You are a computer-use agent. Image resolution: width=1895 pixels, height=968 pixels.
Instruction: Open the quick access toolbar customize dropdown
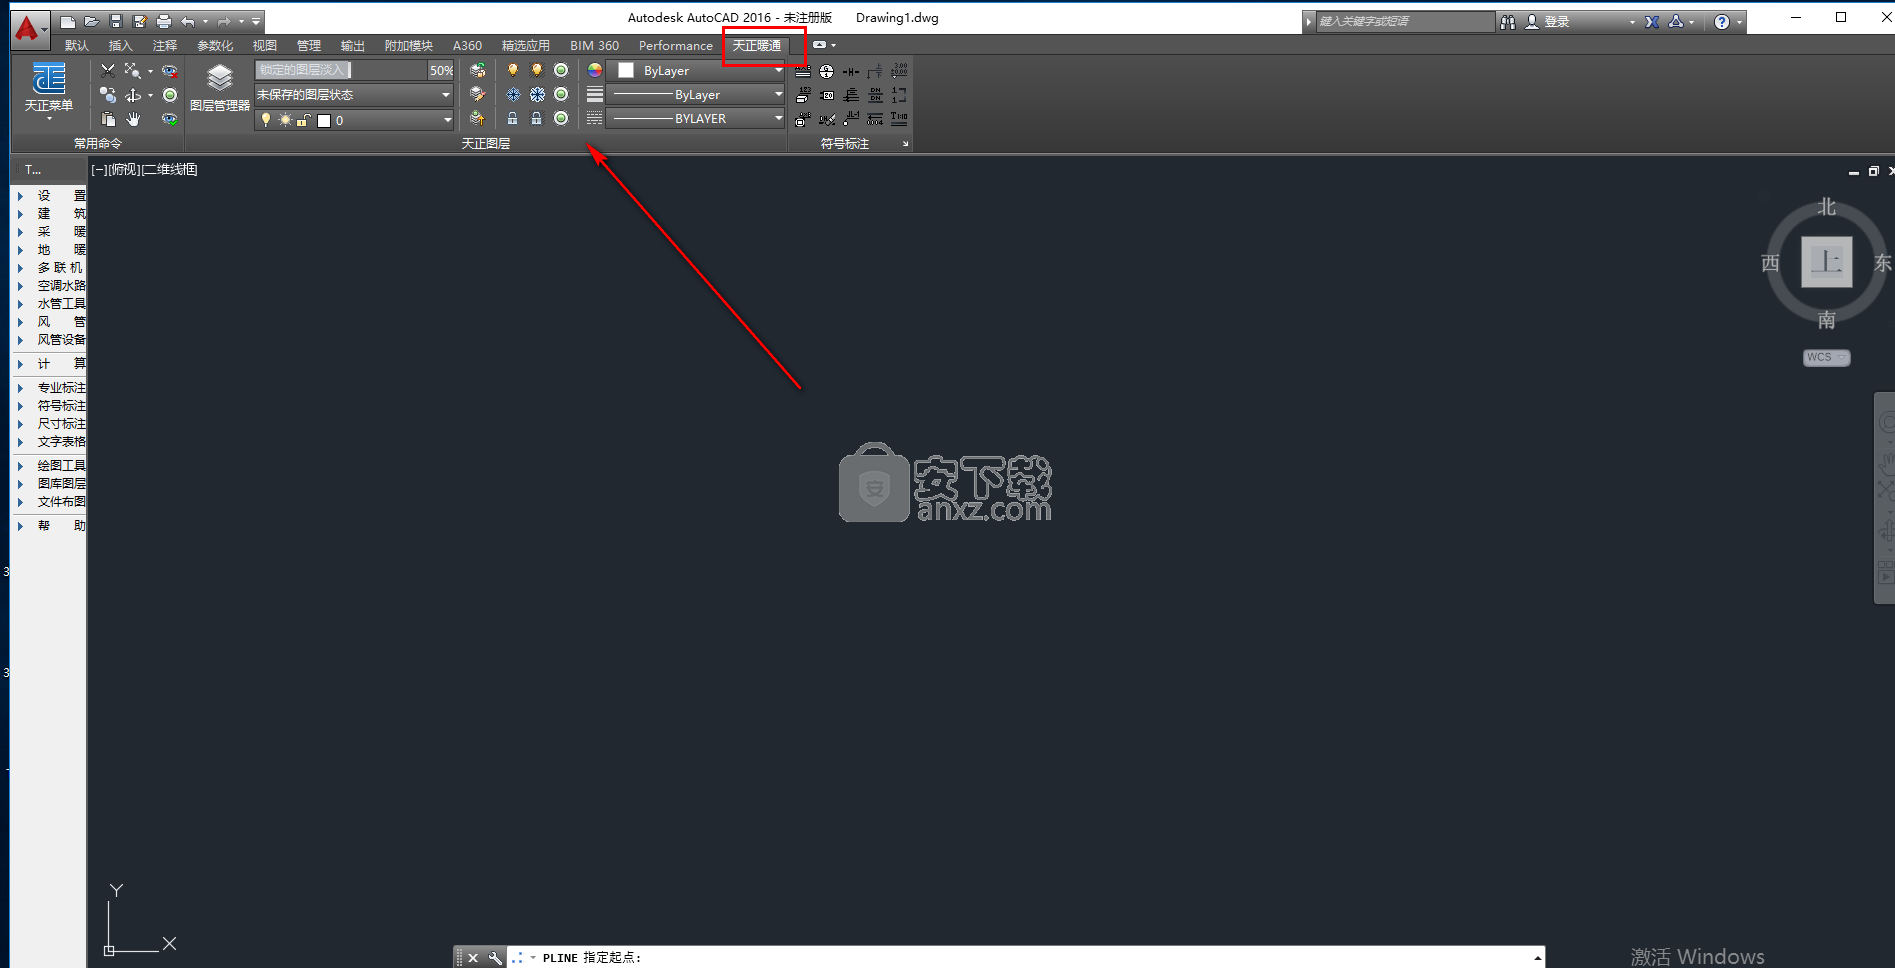pos(256,21)
